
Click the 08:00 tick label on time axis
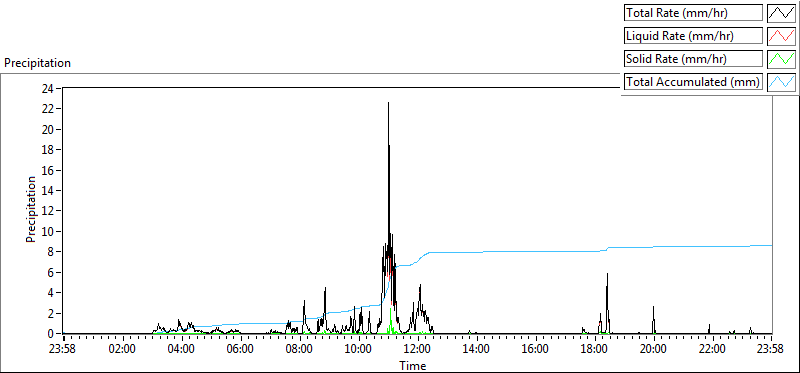(x=299, y=350)
